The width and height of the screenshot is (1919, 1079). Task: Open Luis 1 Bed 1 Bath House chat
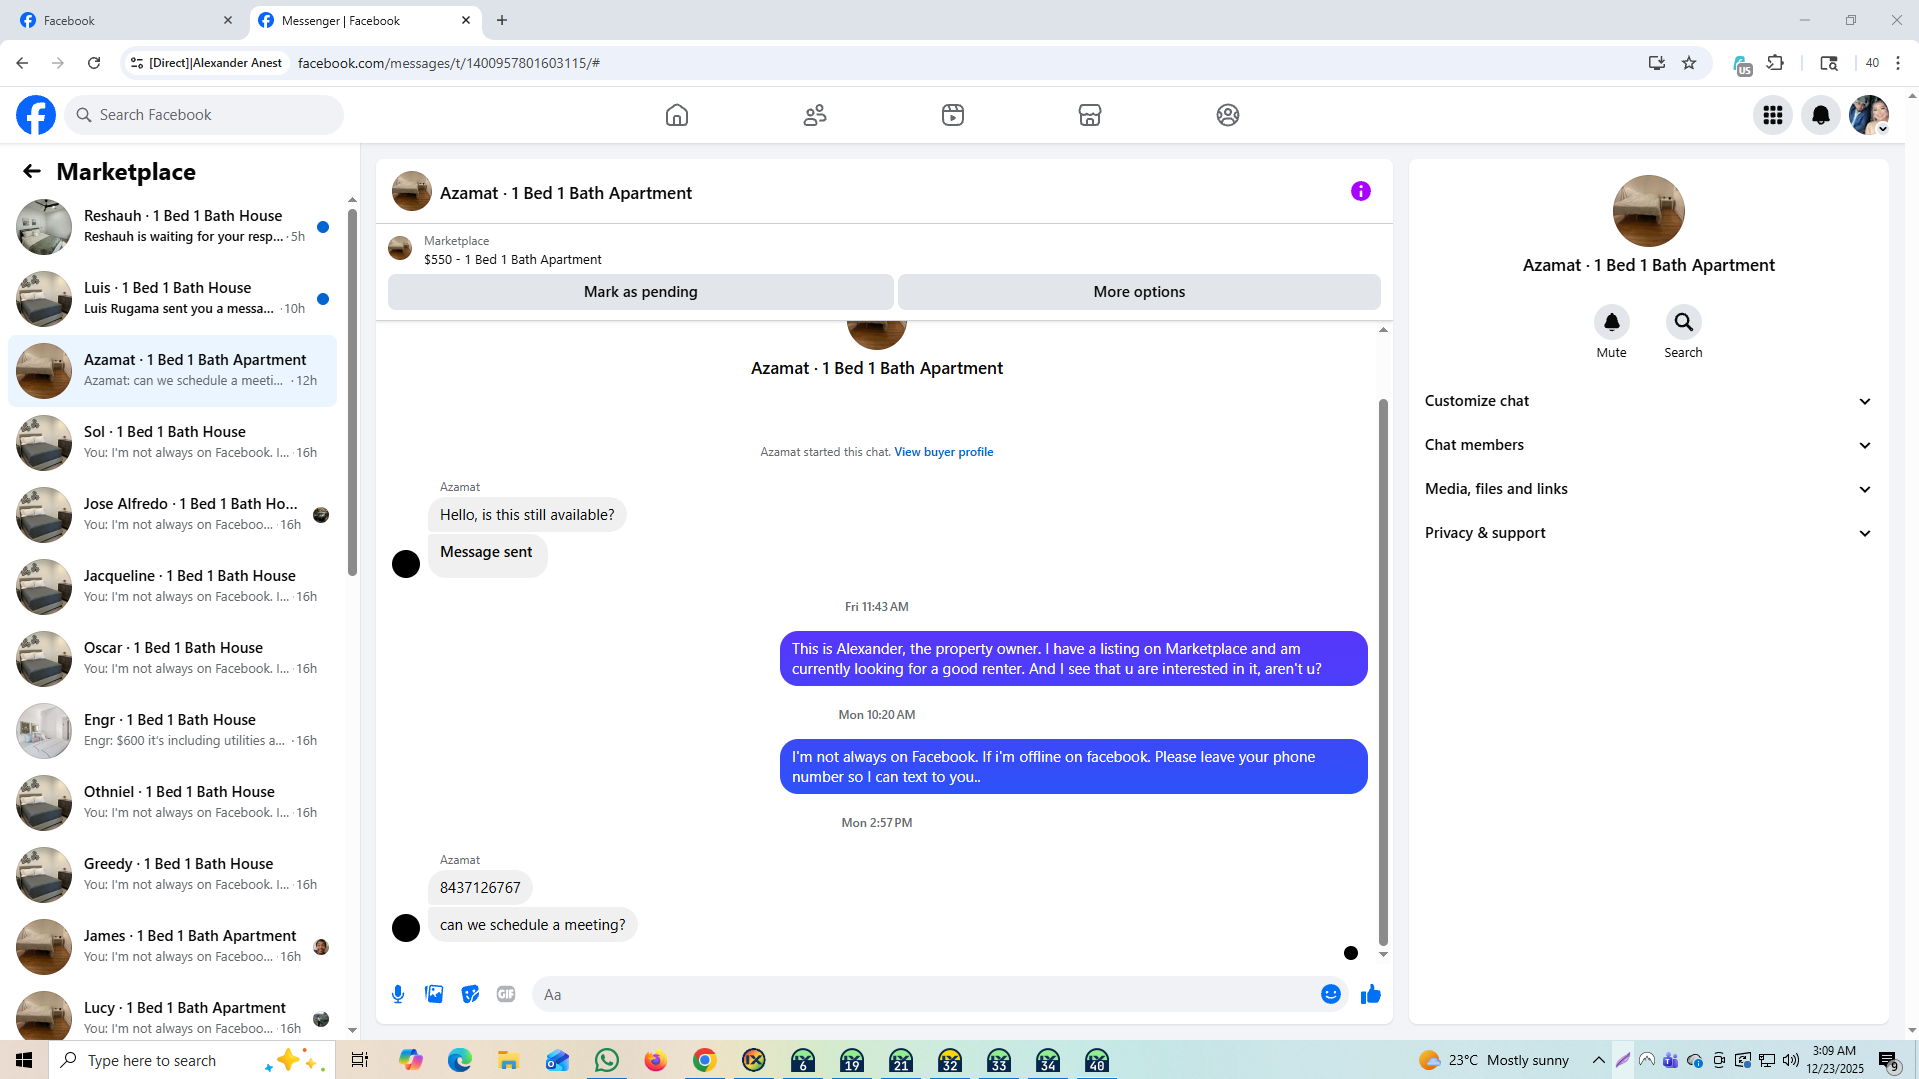173,298
